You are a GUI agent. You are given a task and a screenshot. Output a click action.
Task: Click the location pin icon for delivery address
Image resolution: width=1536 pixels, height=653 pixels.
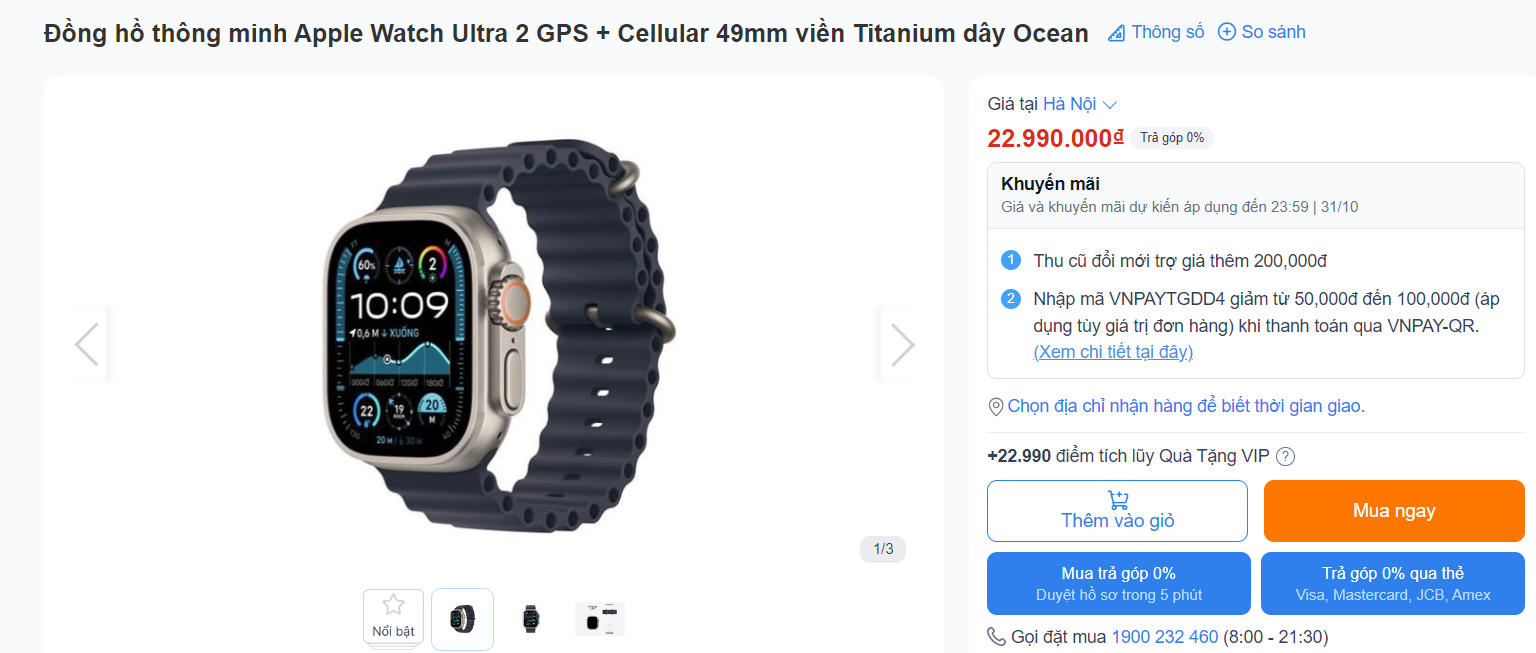(996, 407)
